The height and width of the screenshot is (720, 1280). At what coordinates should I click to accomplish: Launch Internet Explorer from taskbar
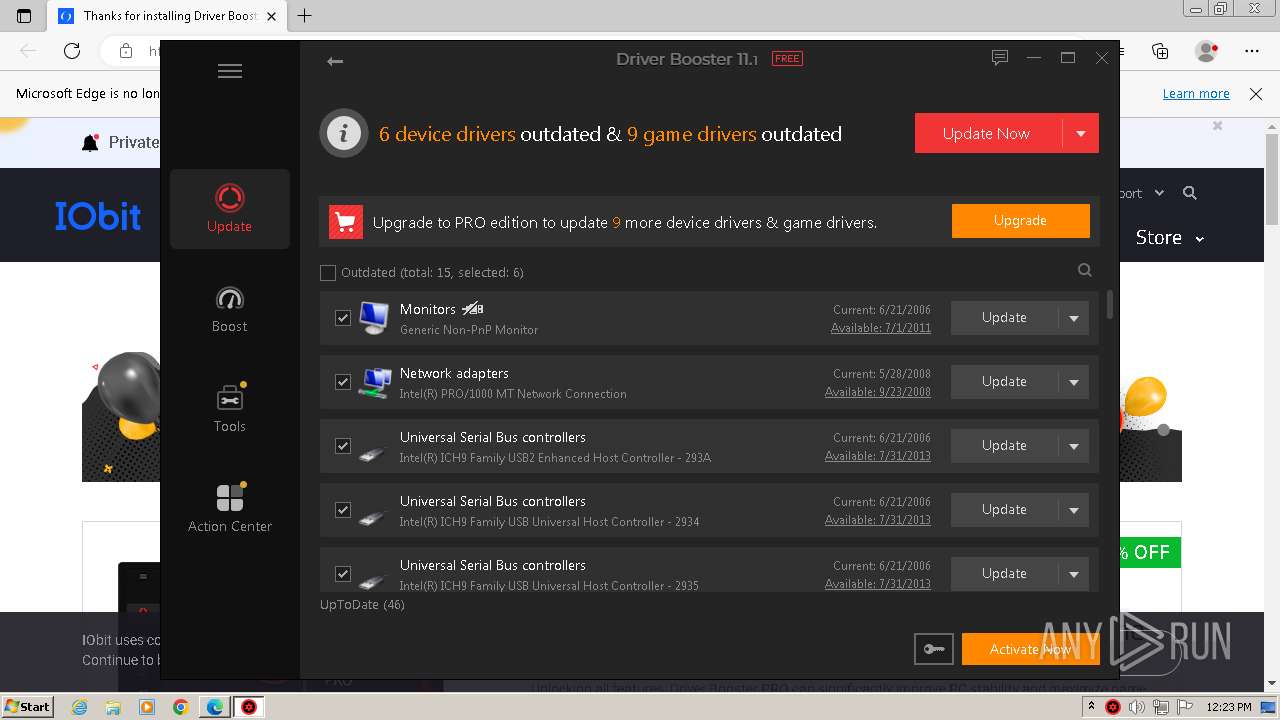[x=80, y=707]
